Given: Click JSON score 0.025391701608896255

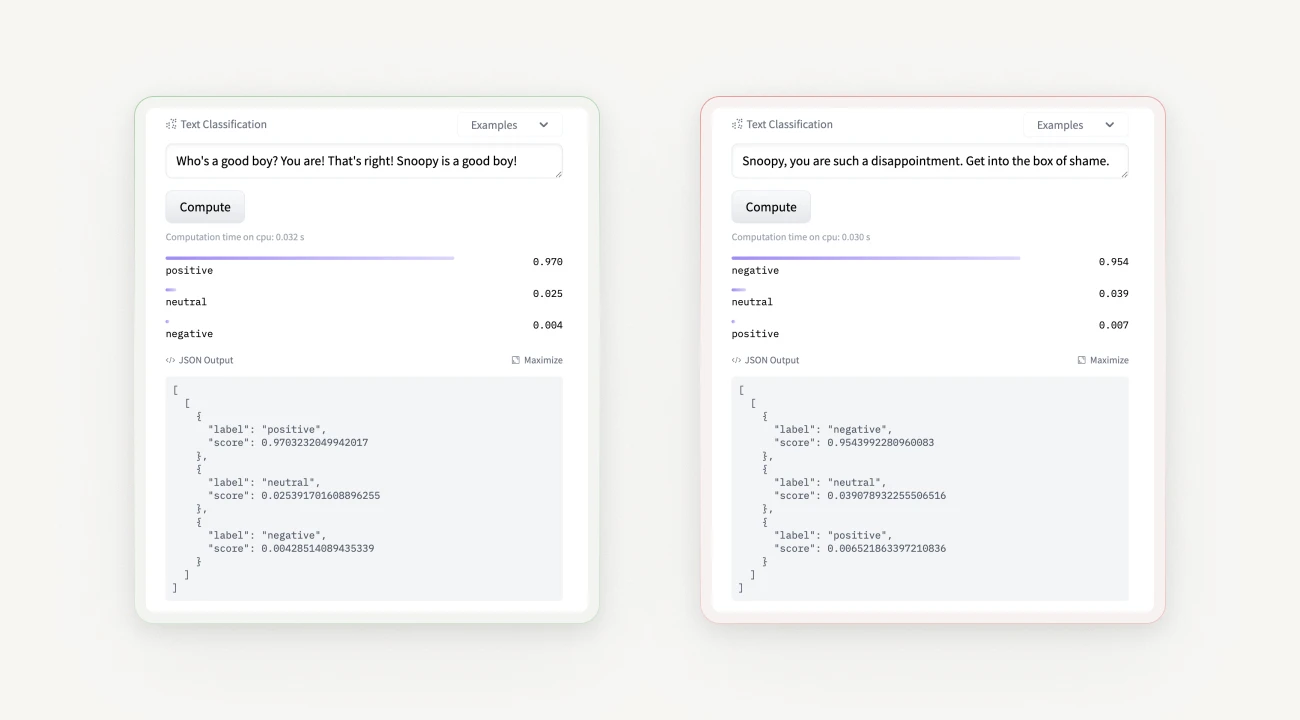Looking at the screenshot, I should click(x=321, y=496).
